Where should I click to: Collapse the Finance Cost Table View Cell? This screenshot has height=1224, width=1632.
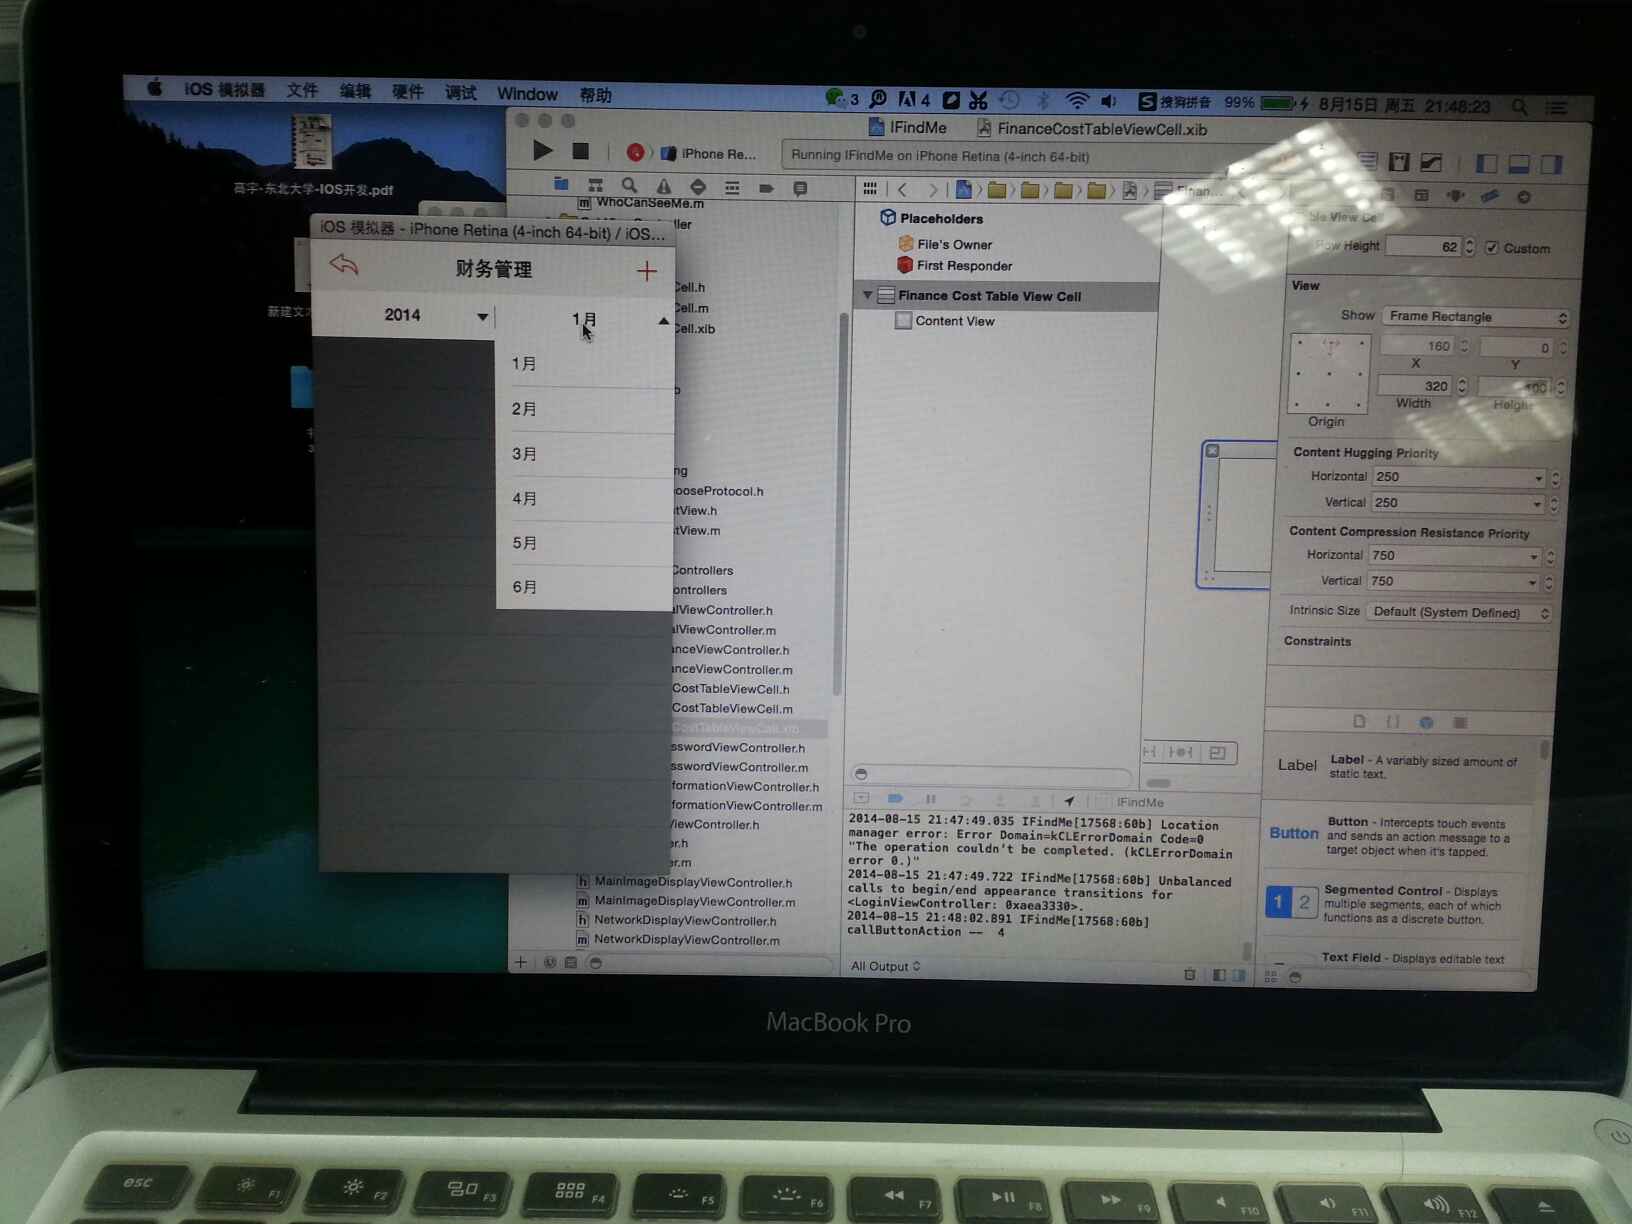[867, 296]
